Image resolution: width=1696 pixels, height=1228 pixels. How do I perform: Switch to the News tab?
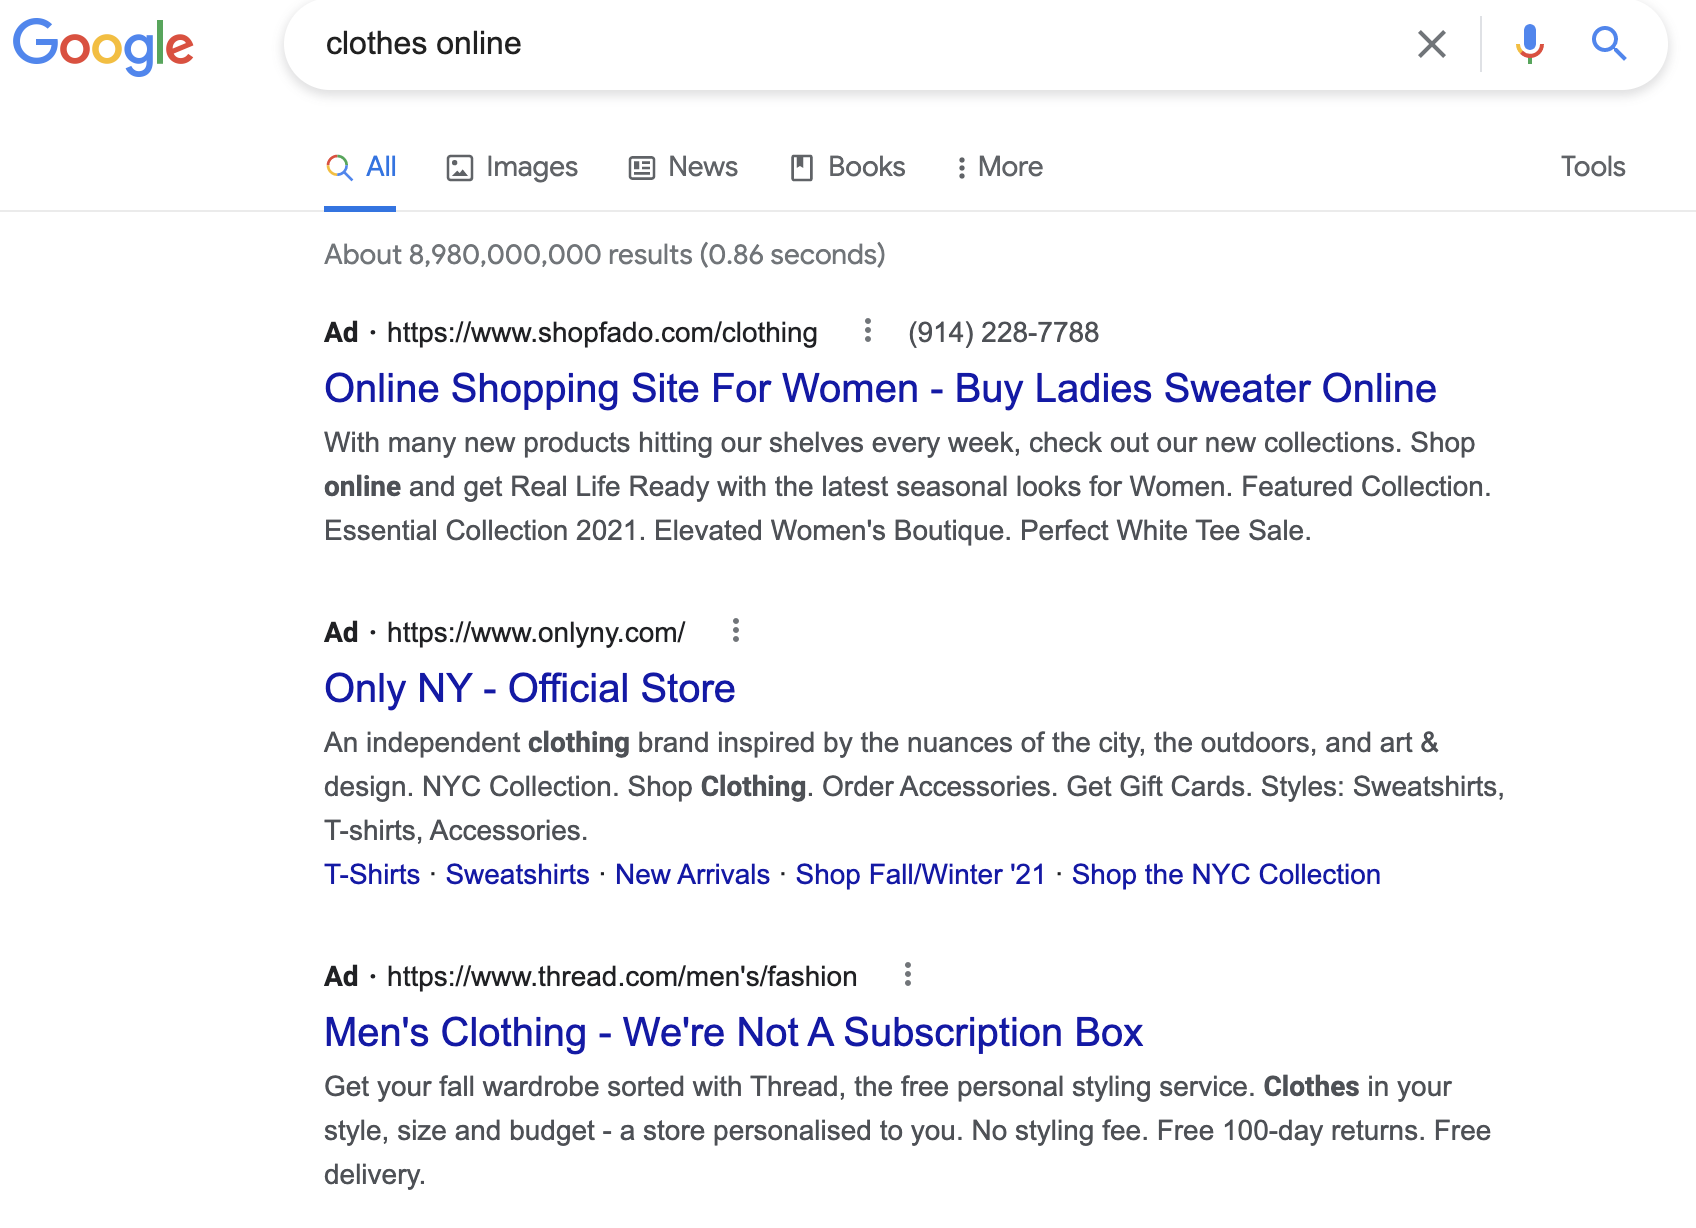pyautogui.click(x=683, y=167)
